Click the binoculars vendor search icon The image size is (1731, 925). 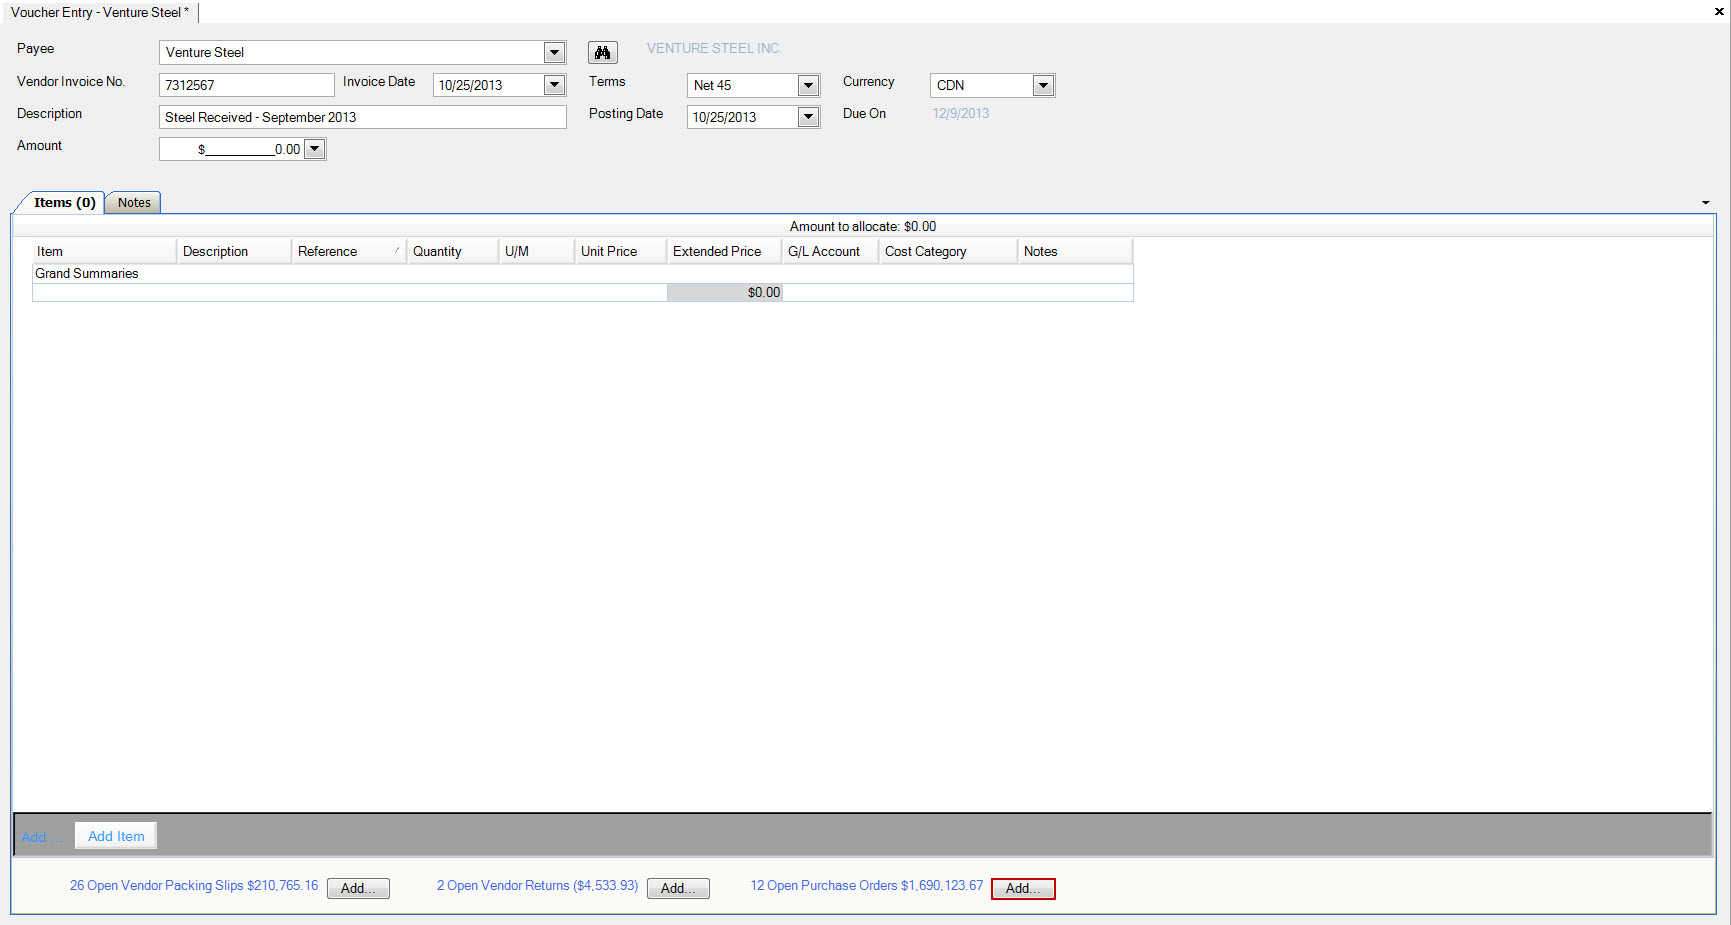pos(602,52)
